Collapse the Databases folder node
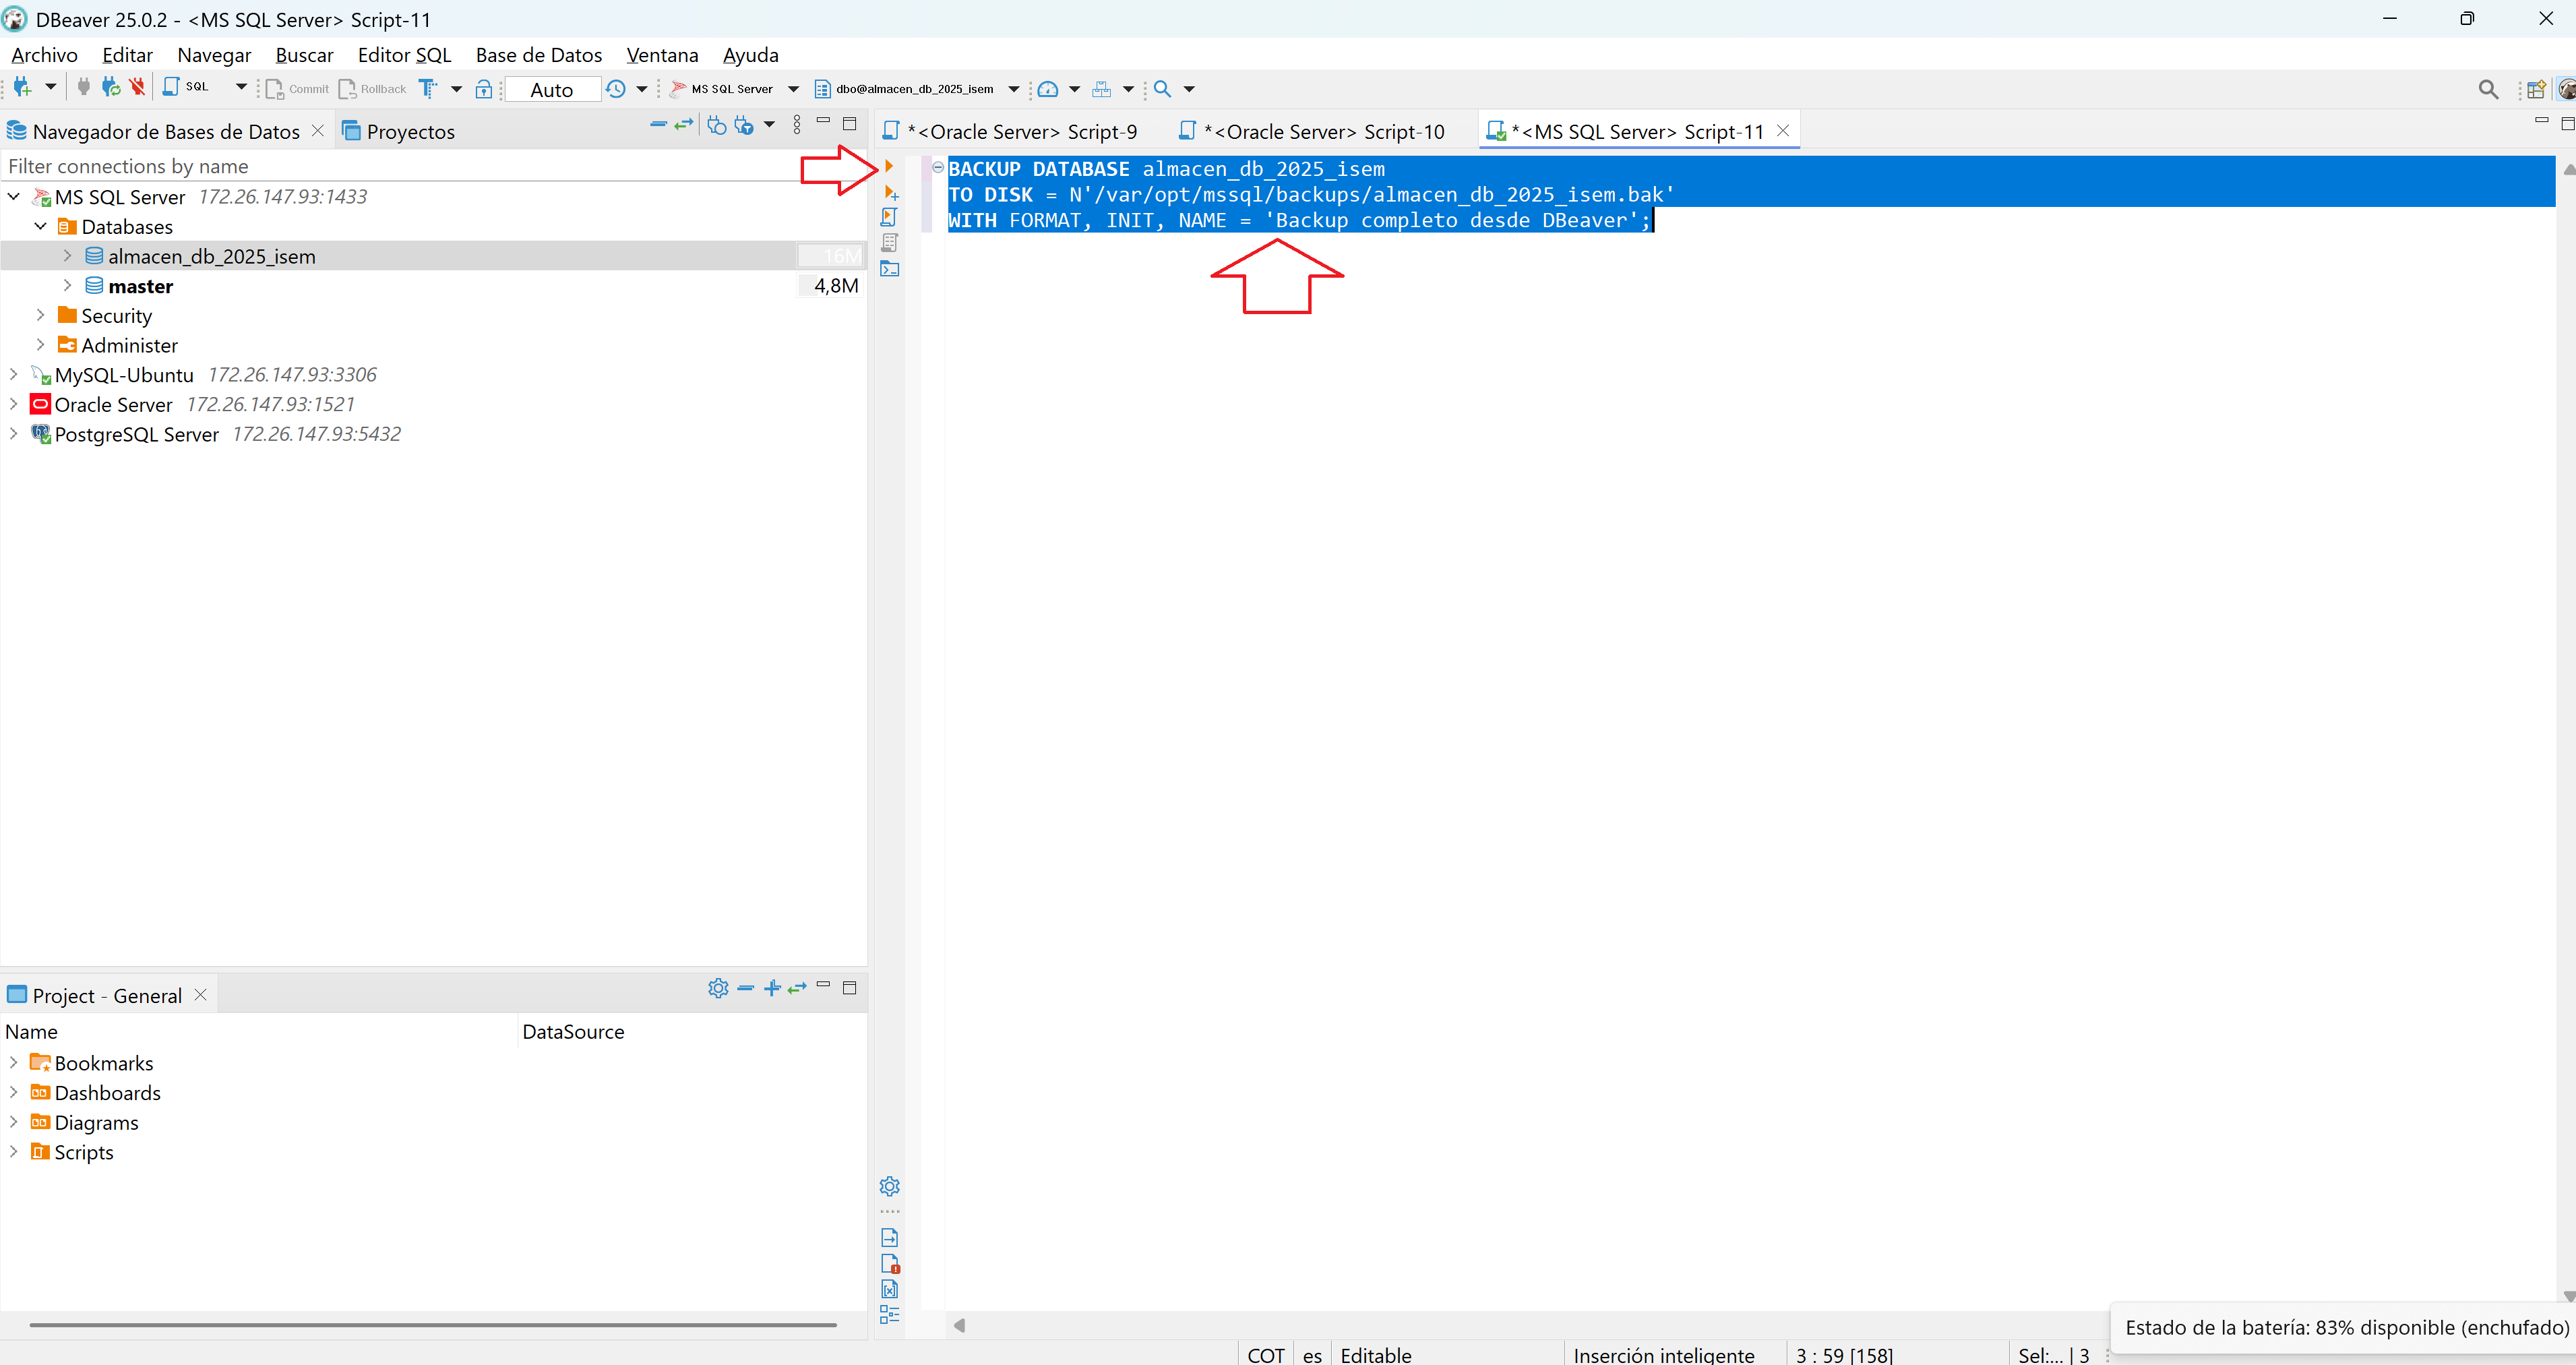The height and width of the screenshot is (1365, 2576). pos(41,227)
